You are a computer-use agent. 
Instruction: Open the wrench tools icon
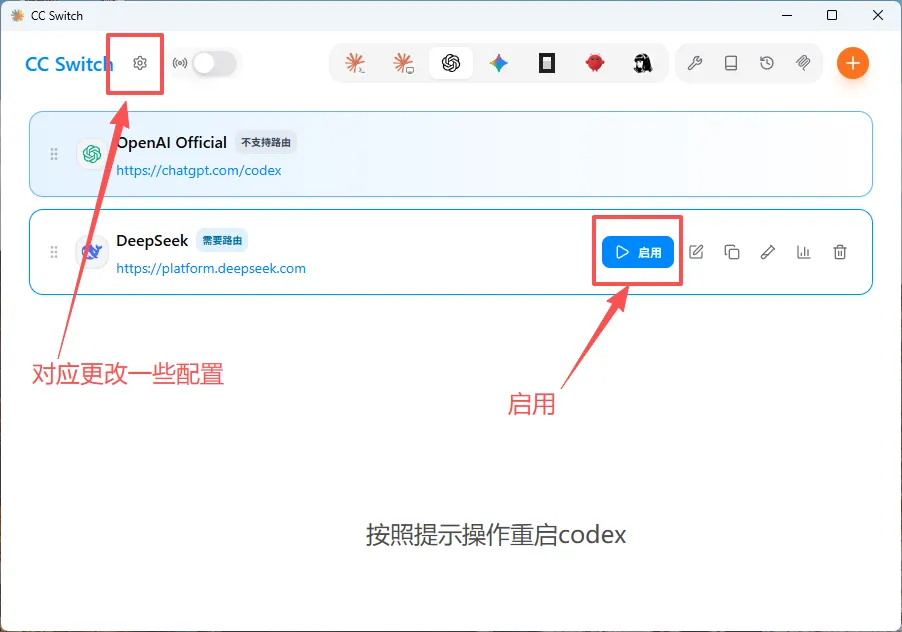(x=695, y=63)
